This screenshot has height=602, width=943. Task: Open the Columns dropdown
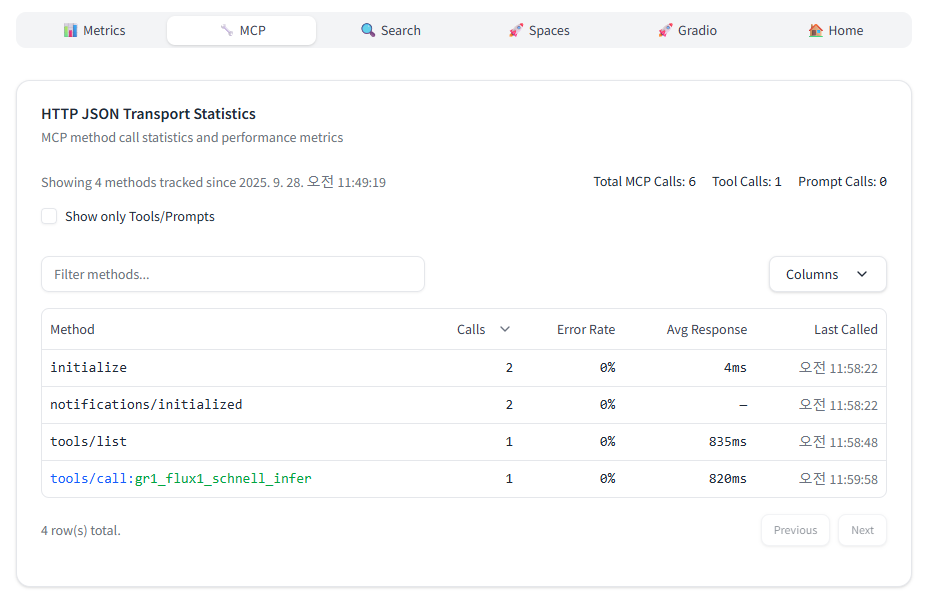pyautogui.click(x=826, y=275)
